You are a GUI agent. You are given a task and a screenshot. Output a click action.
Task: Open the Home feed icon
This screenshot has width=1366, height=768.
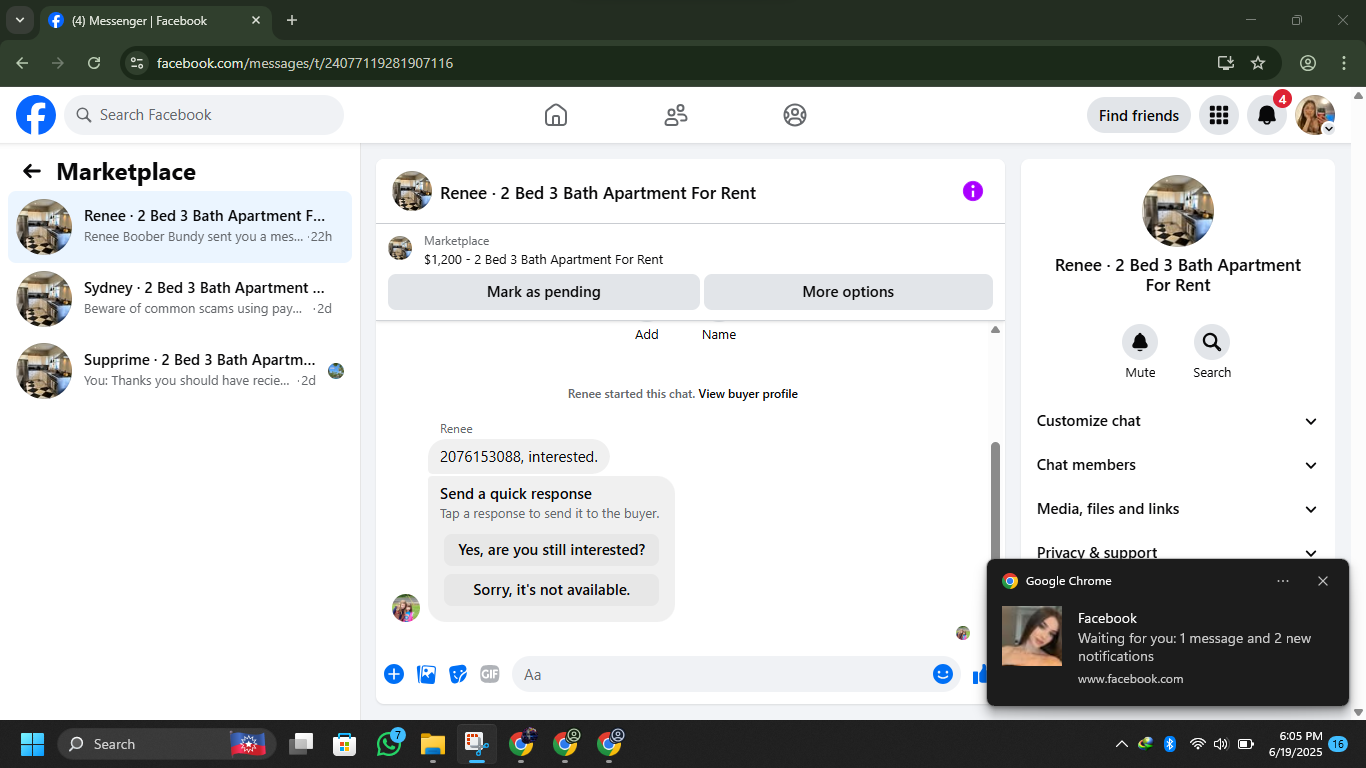(556, 115)
